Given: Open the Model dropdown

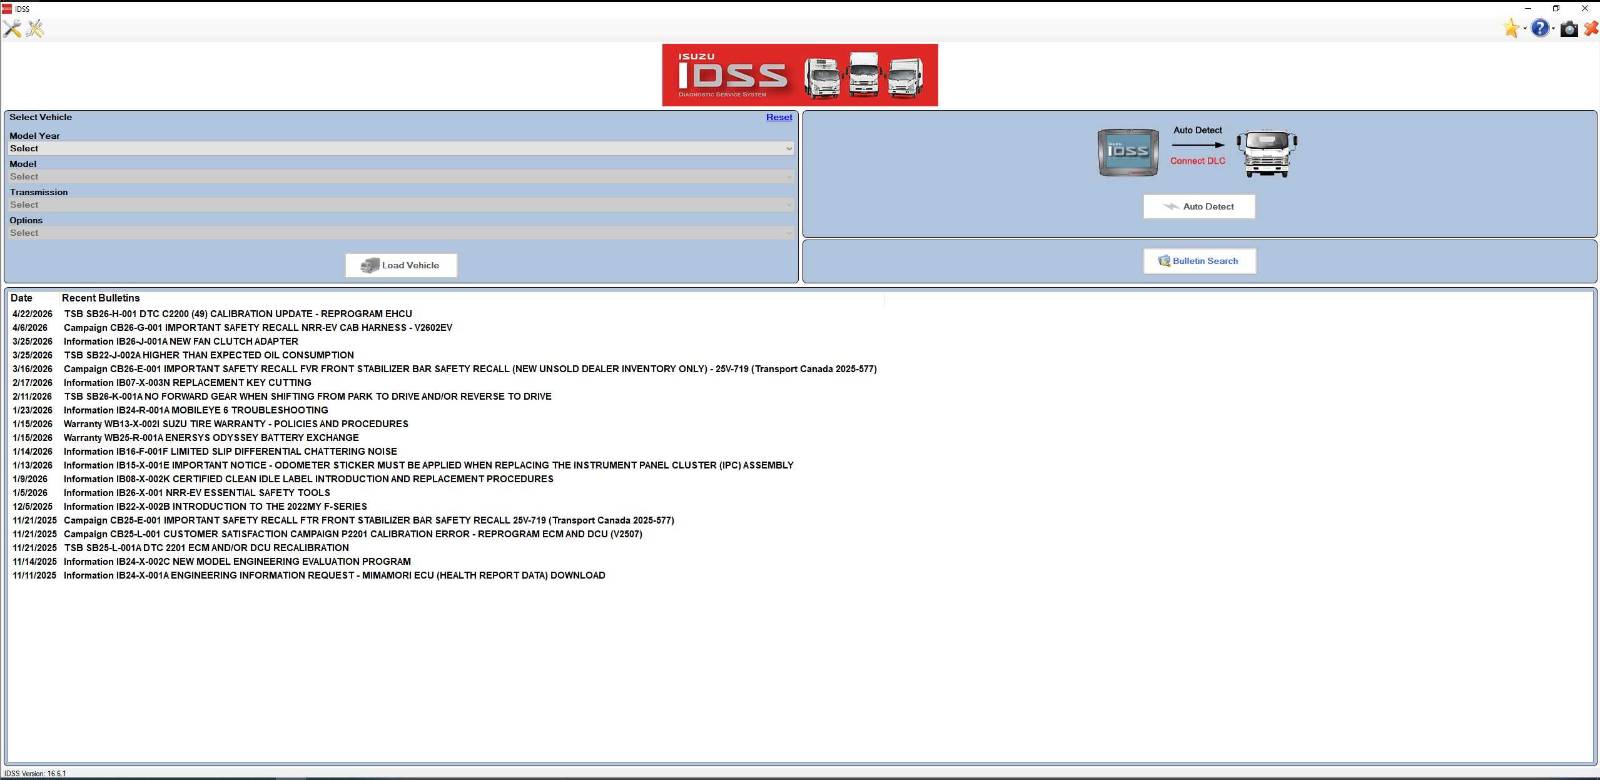Looking at the screenshot, I should coord(400,176).
